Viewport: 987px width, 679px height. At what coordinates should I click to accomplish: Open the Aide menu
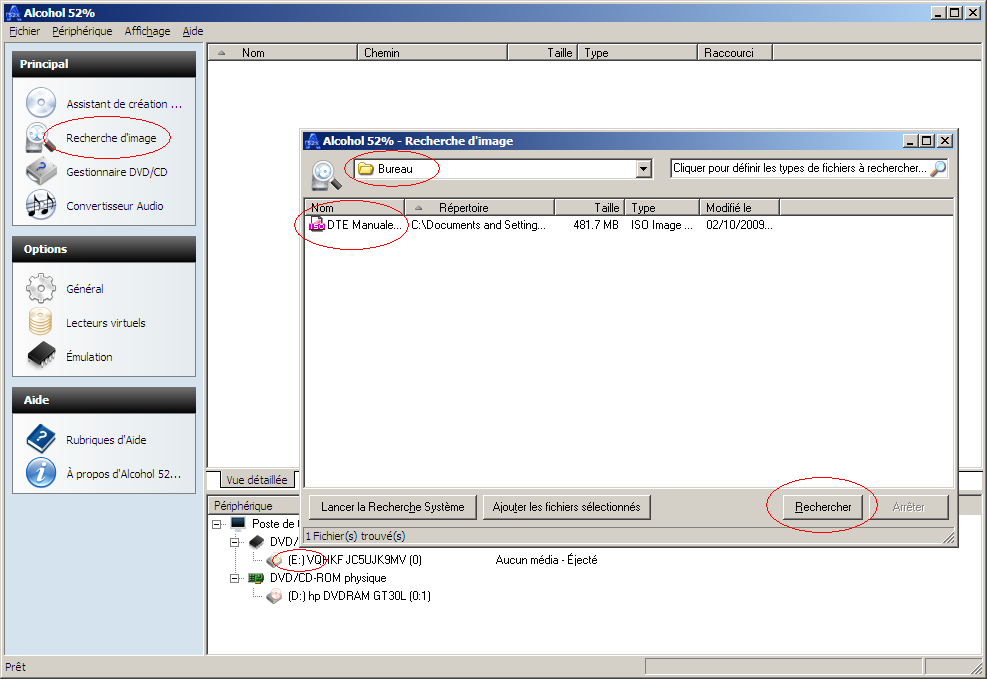193,31
